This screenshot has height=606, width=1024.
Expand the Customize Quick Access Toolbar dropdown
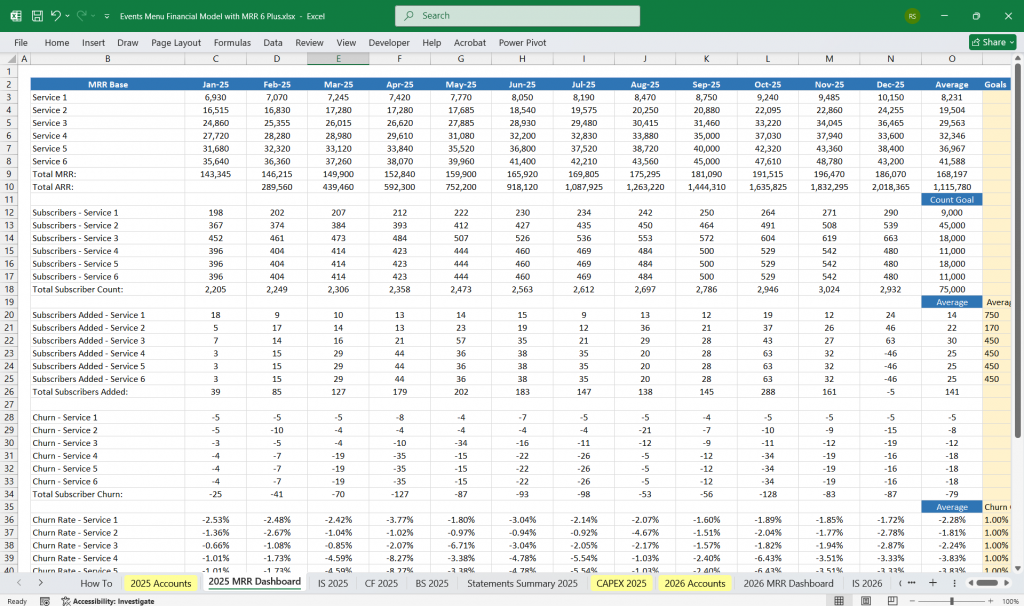(x=106, y=16)
